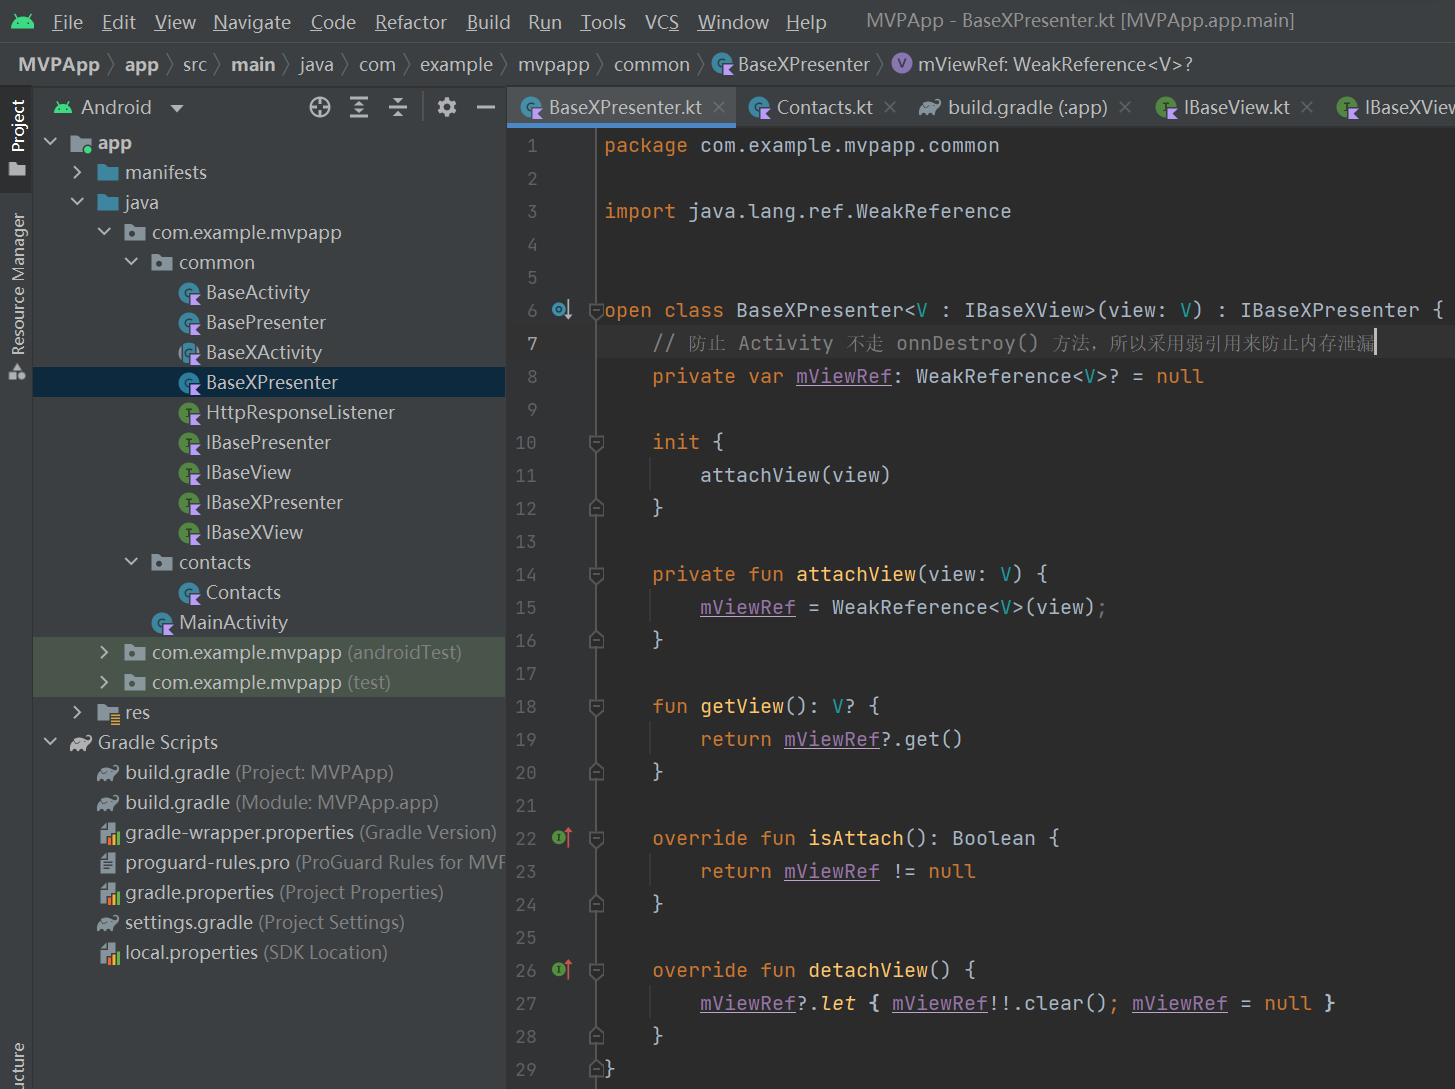1455x1089 pixels.
Task: Collapse com.example.mvpapp package
Action: click(105, 233)
